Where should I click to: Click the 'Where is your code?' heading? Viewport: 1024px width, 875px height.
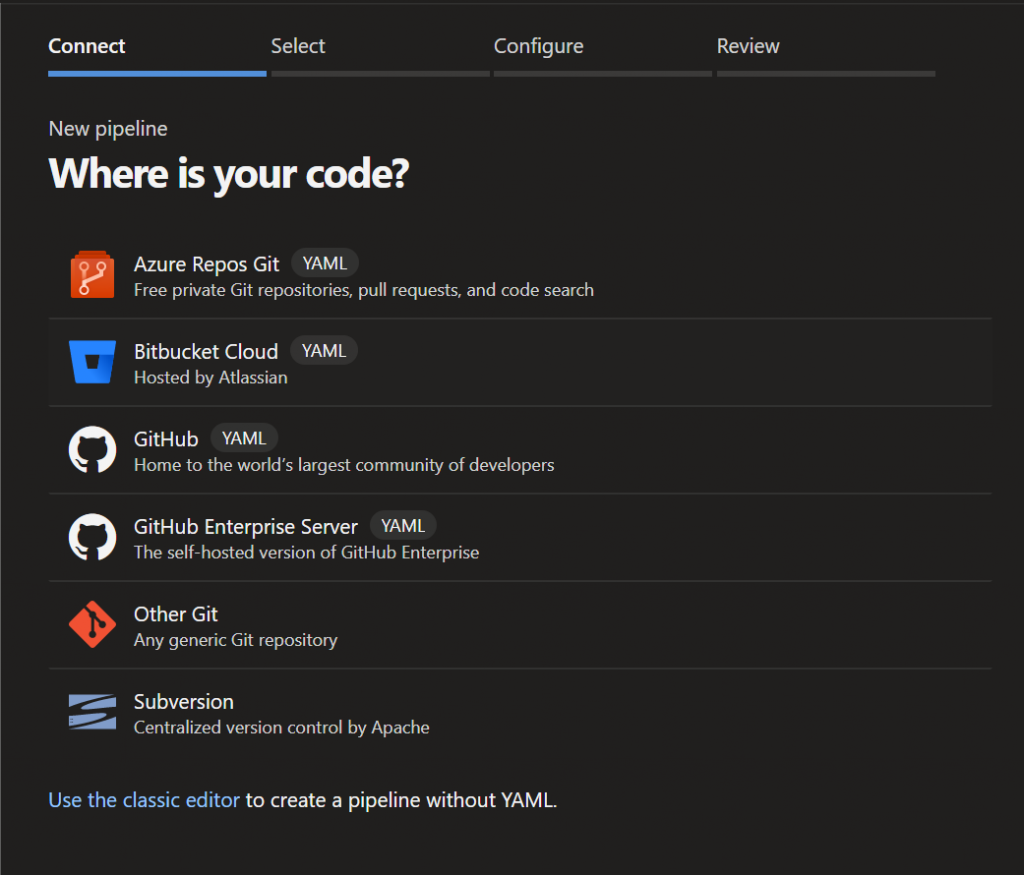[229, 174]
